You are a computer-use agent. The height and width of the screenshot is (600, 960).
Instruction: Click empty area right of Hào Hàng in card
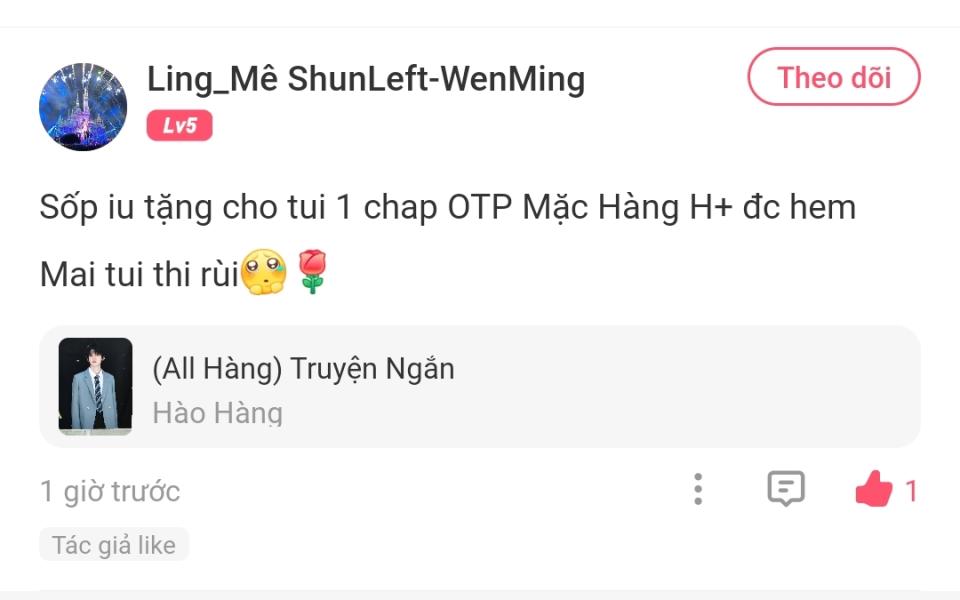coord(600,413)
